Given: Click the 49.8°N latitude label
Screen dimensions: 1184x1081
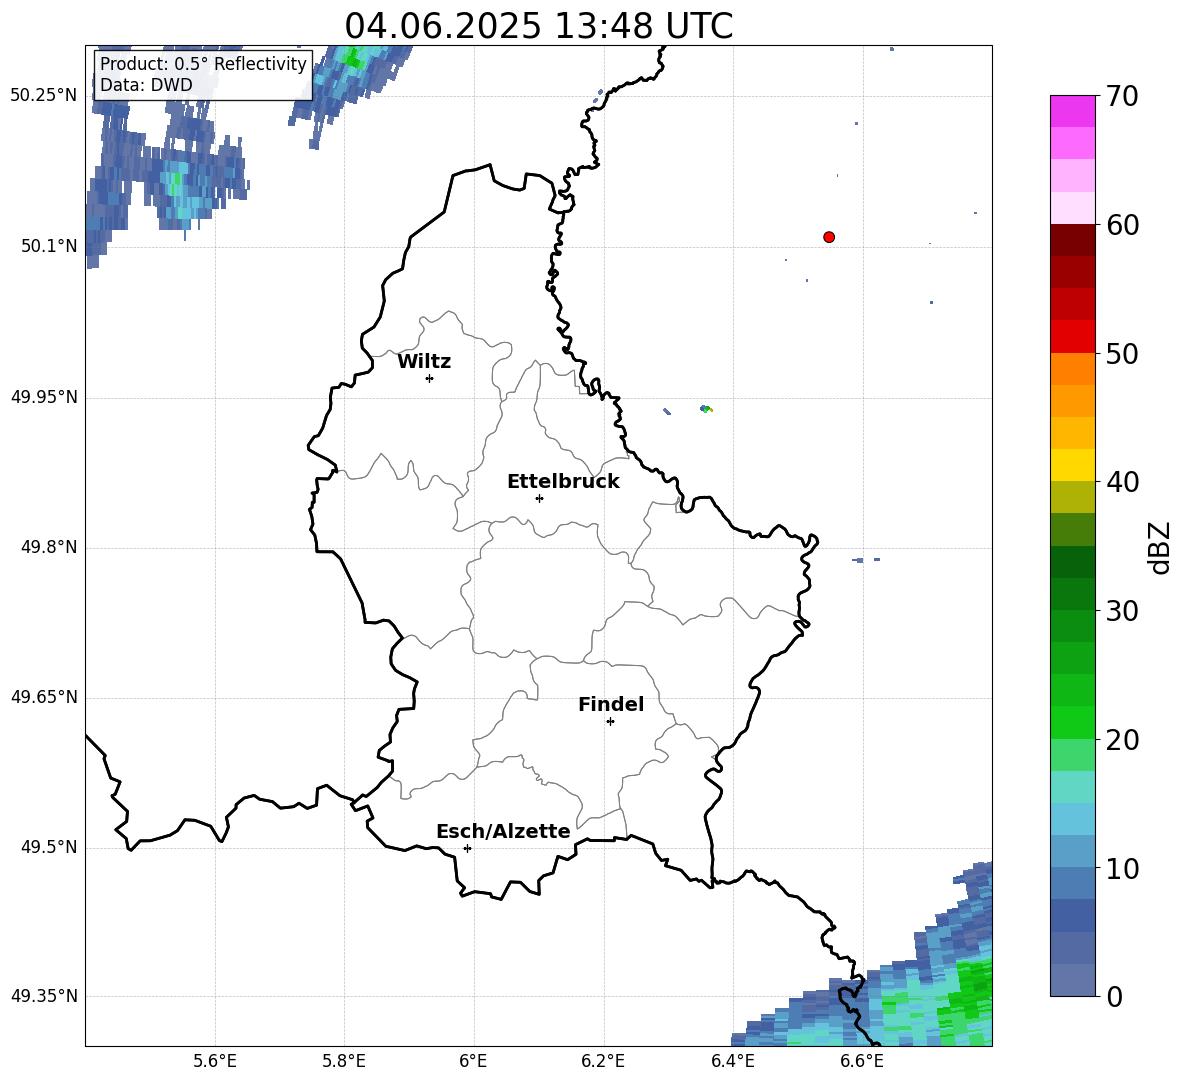Looking at the screenshot, I should tap(49, 547).
